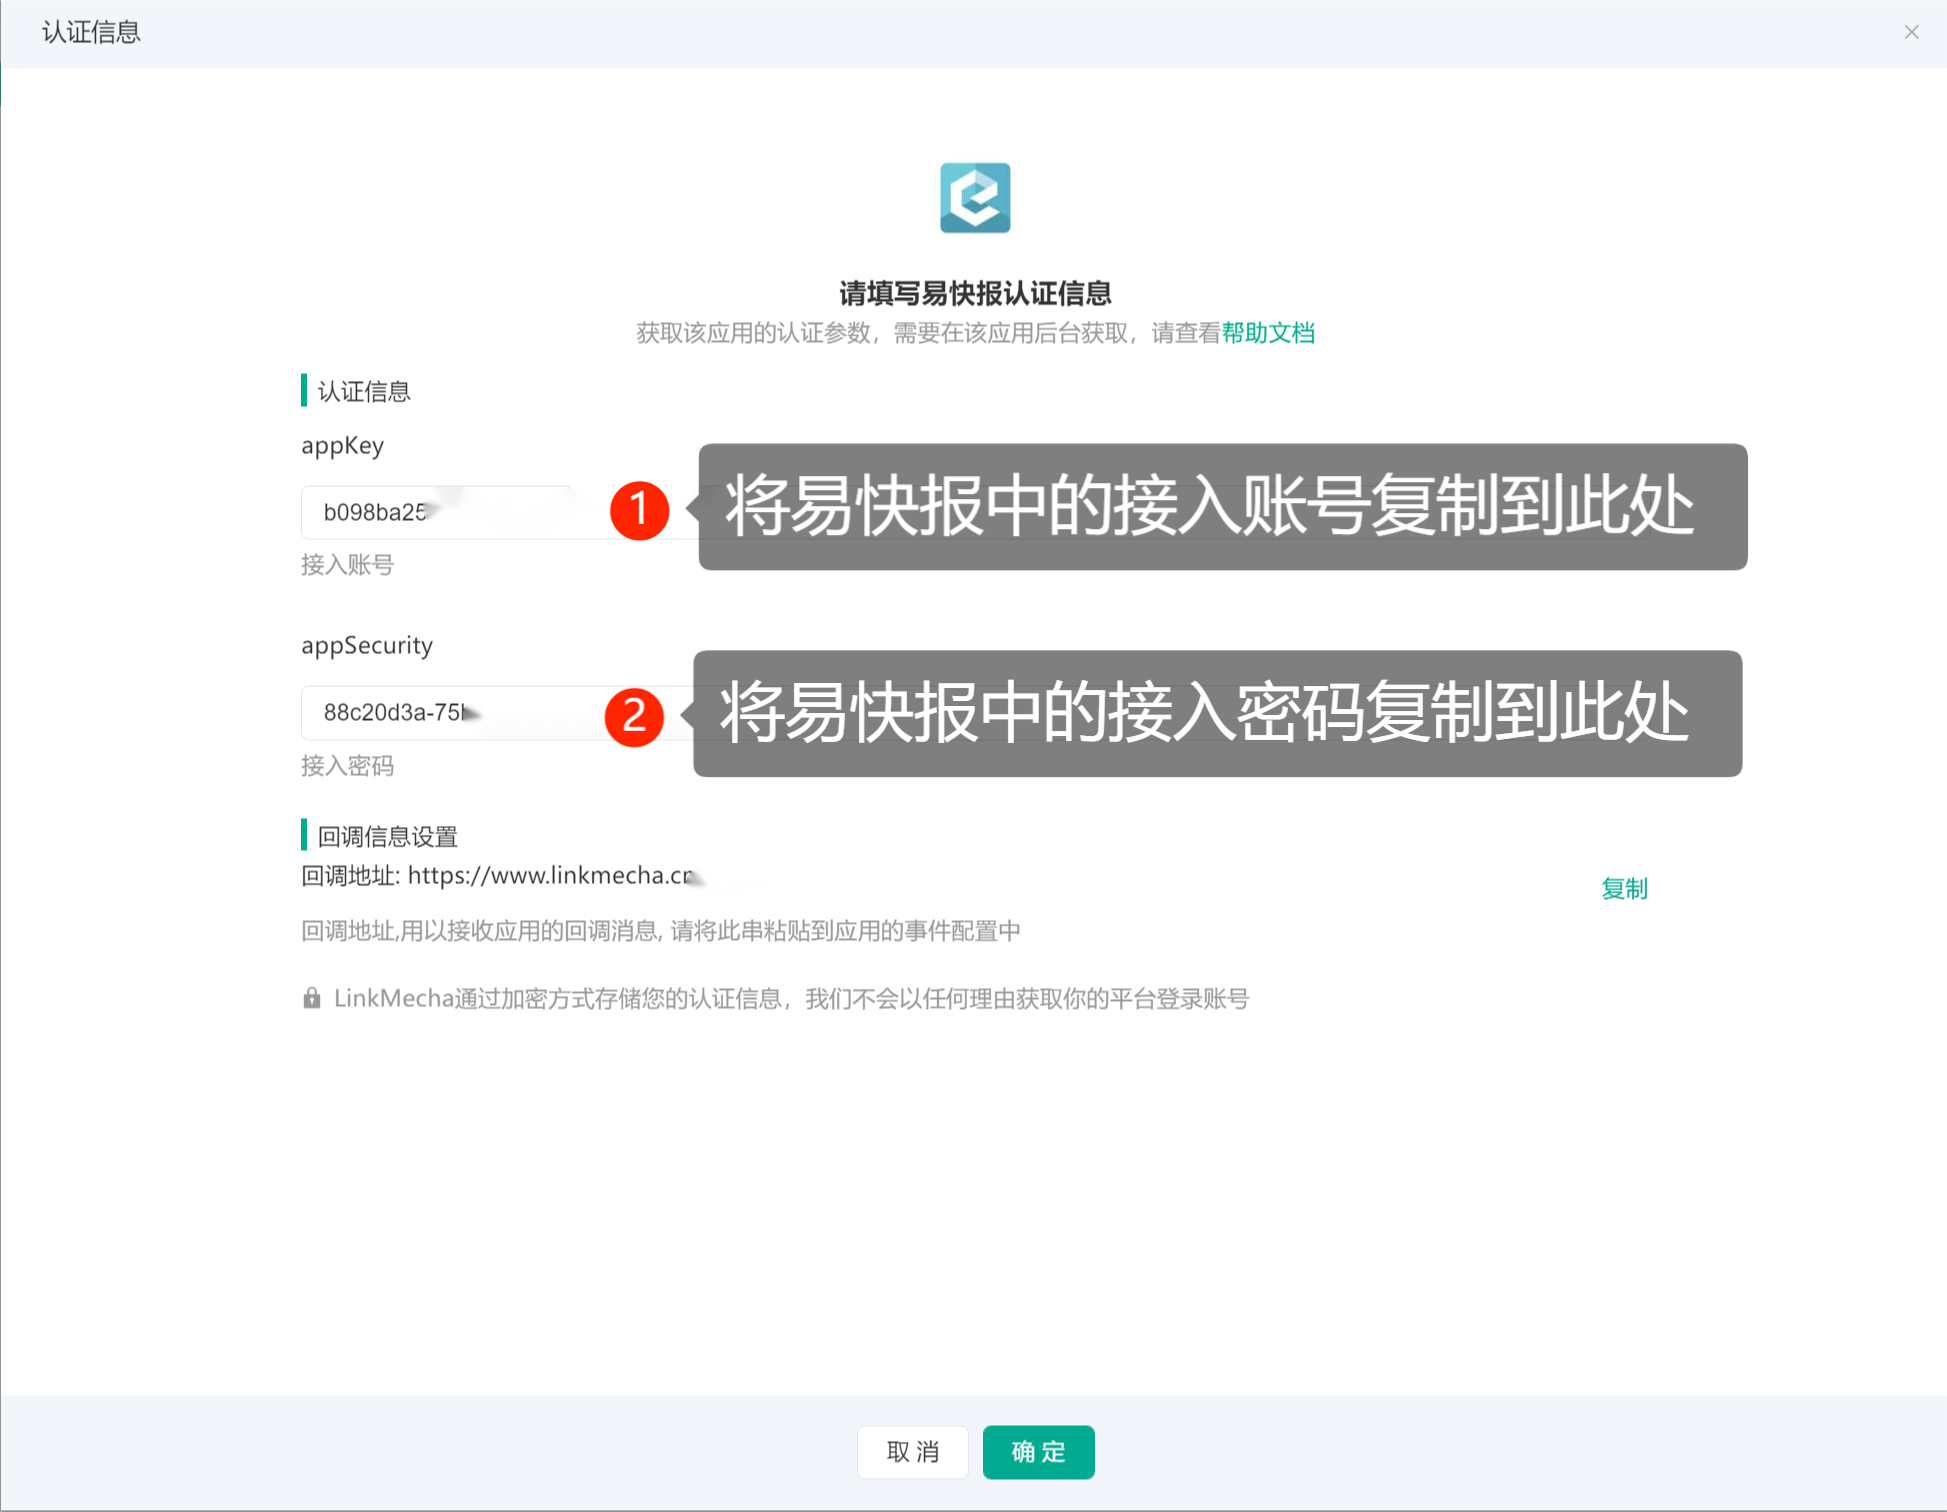
Task: Close the 认证信息 dialog
Action: point(1911,32)
